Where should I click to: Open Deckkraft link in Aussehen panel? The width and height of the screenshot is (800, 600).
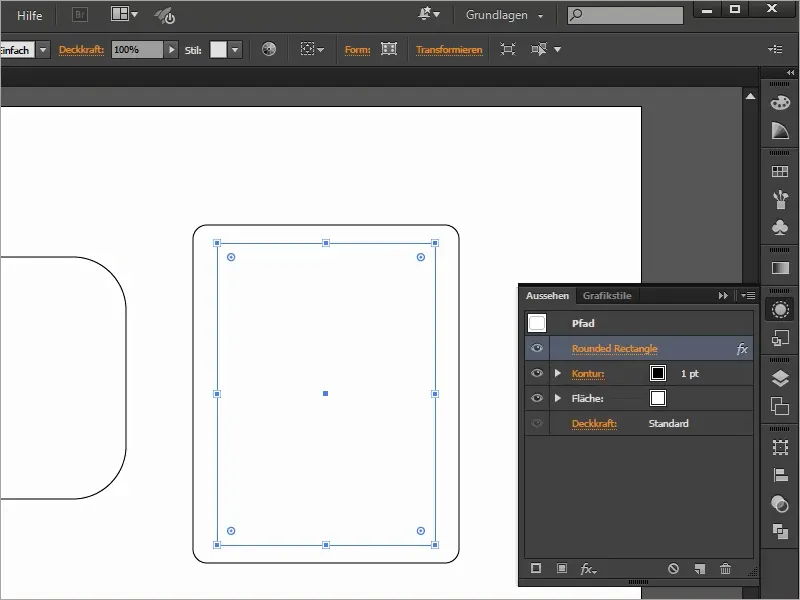(594, 423)
